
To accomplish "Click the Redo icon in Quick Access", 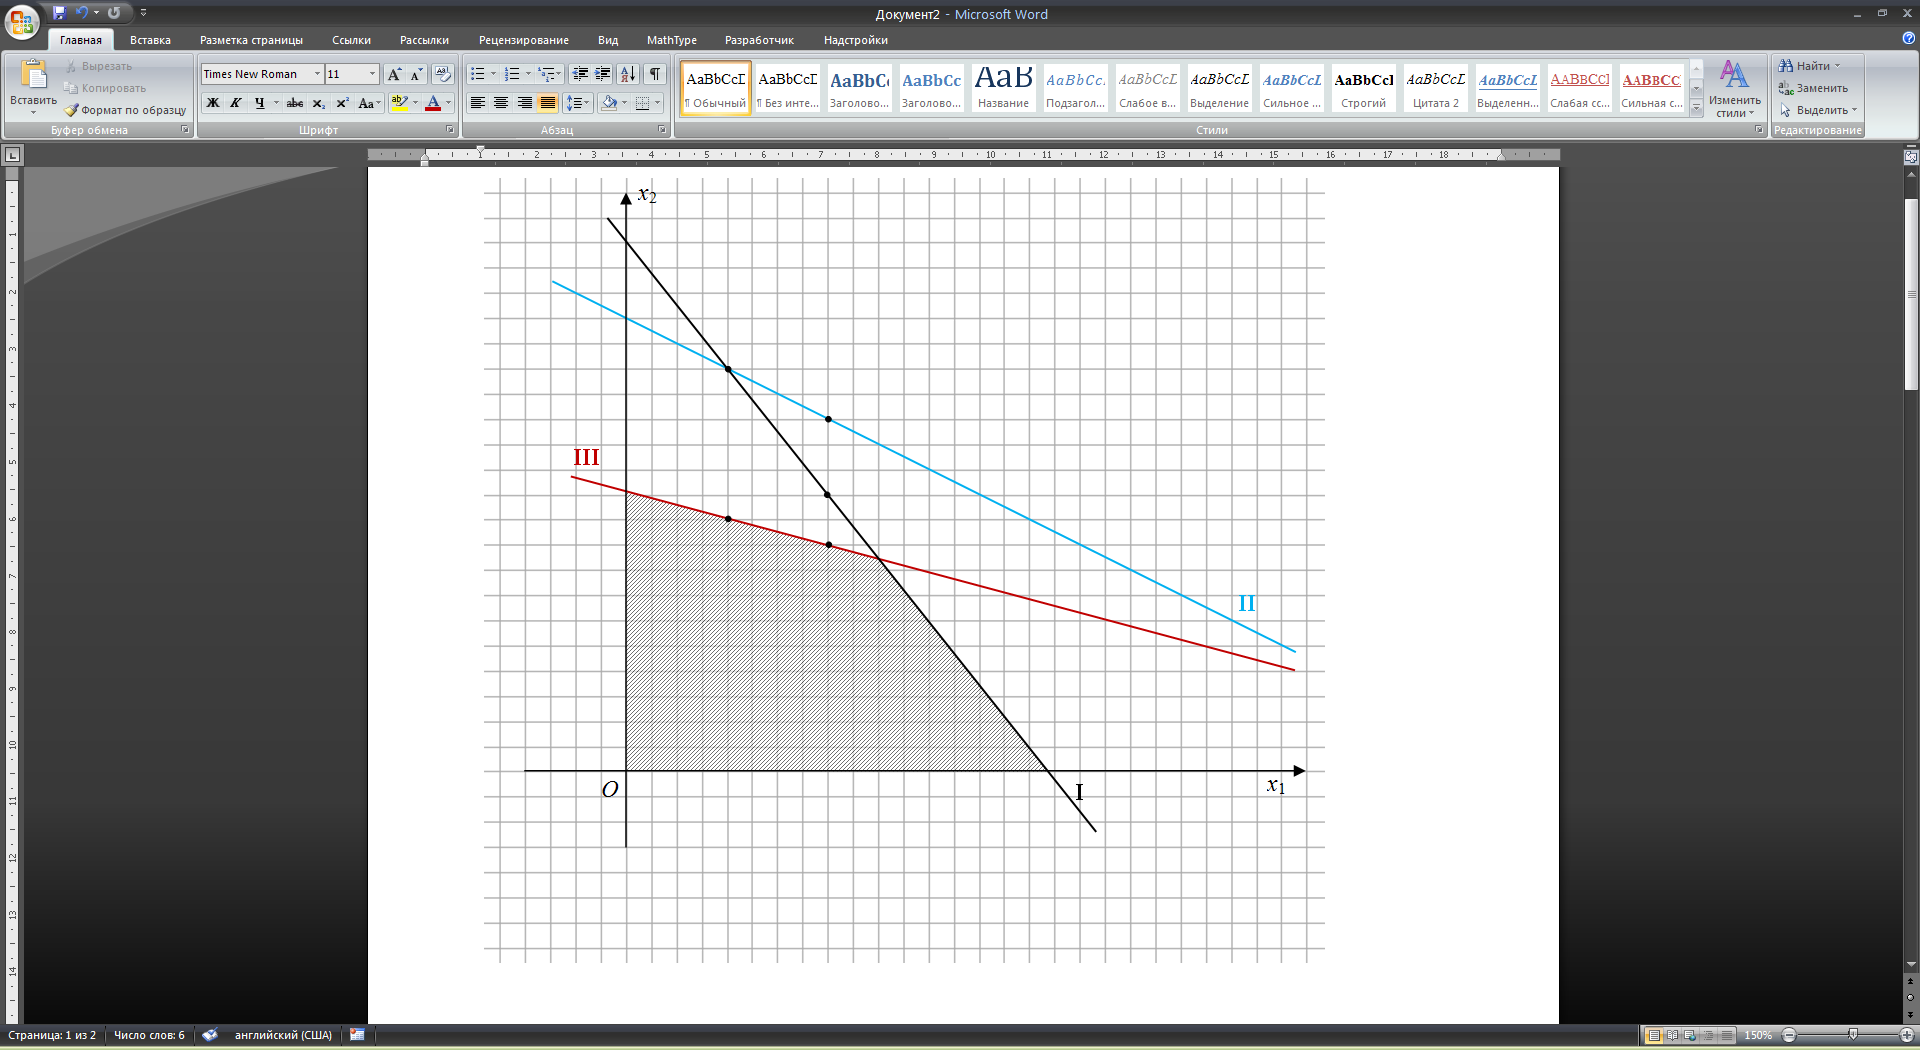I will point(114,13).
